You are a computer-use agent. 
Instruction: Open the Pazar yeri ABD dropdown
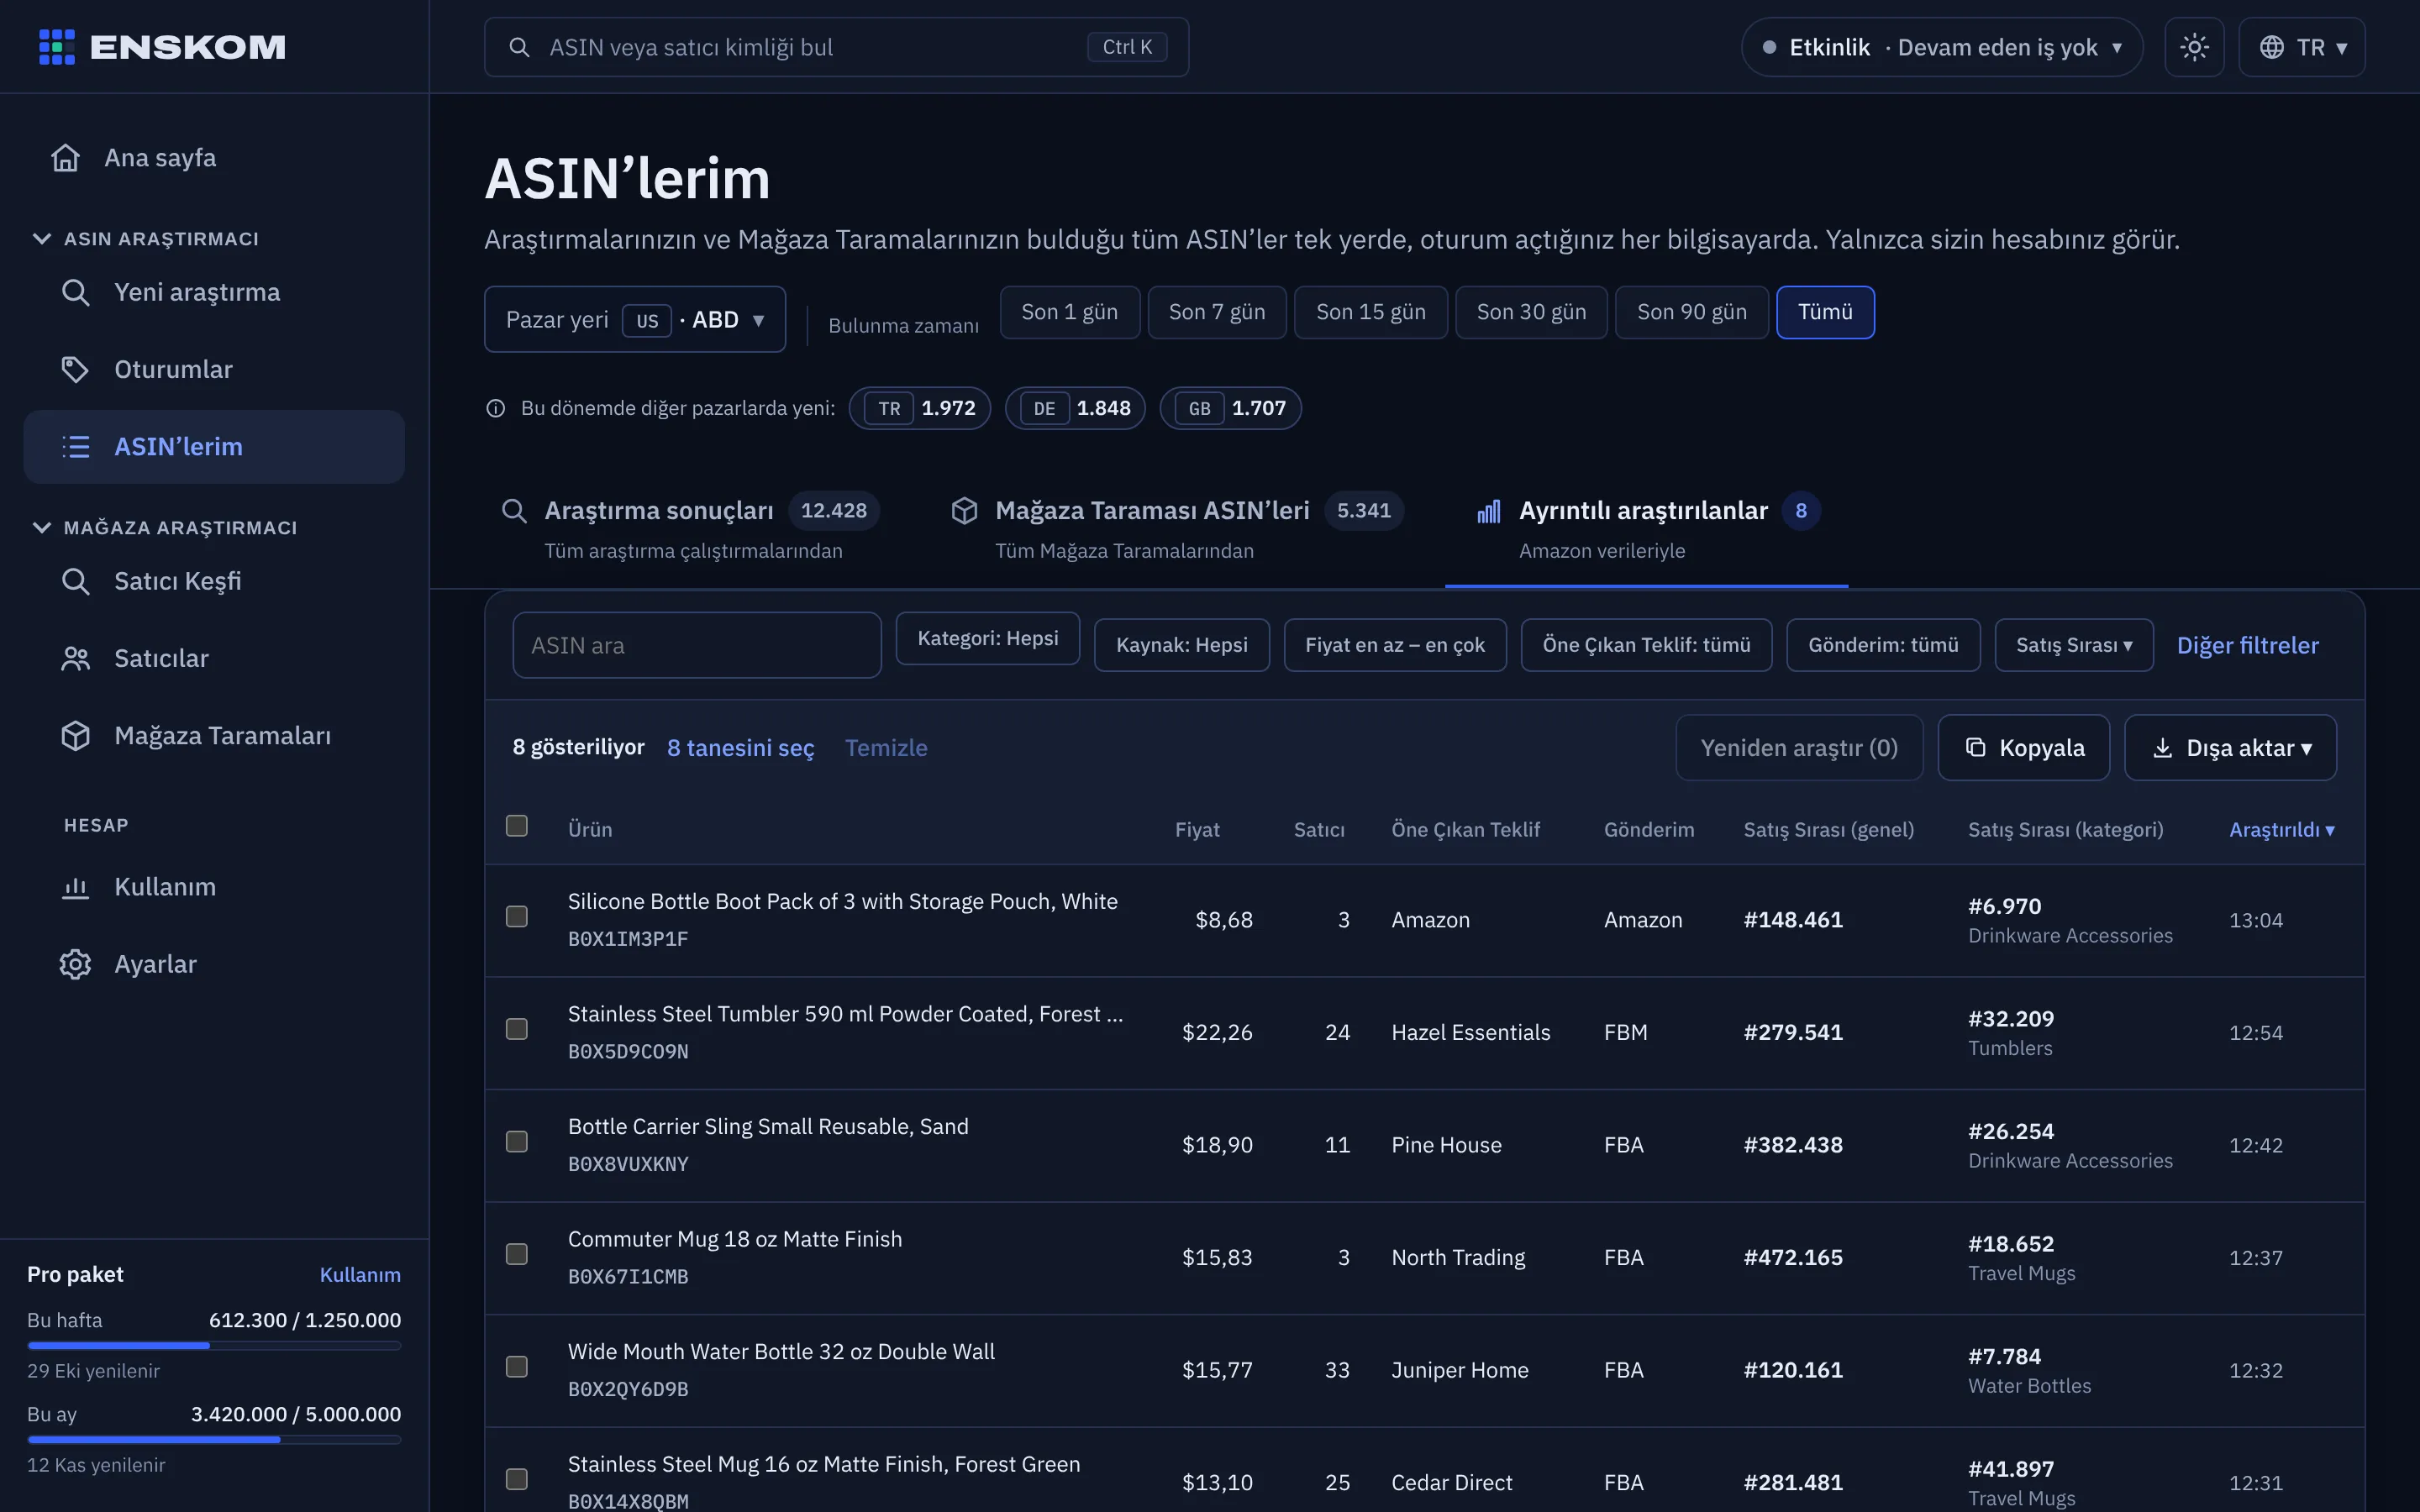635,319
